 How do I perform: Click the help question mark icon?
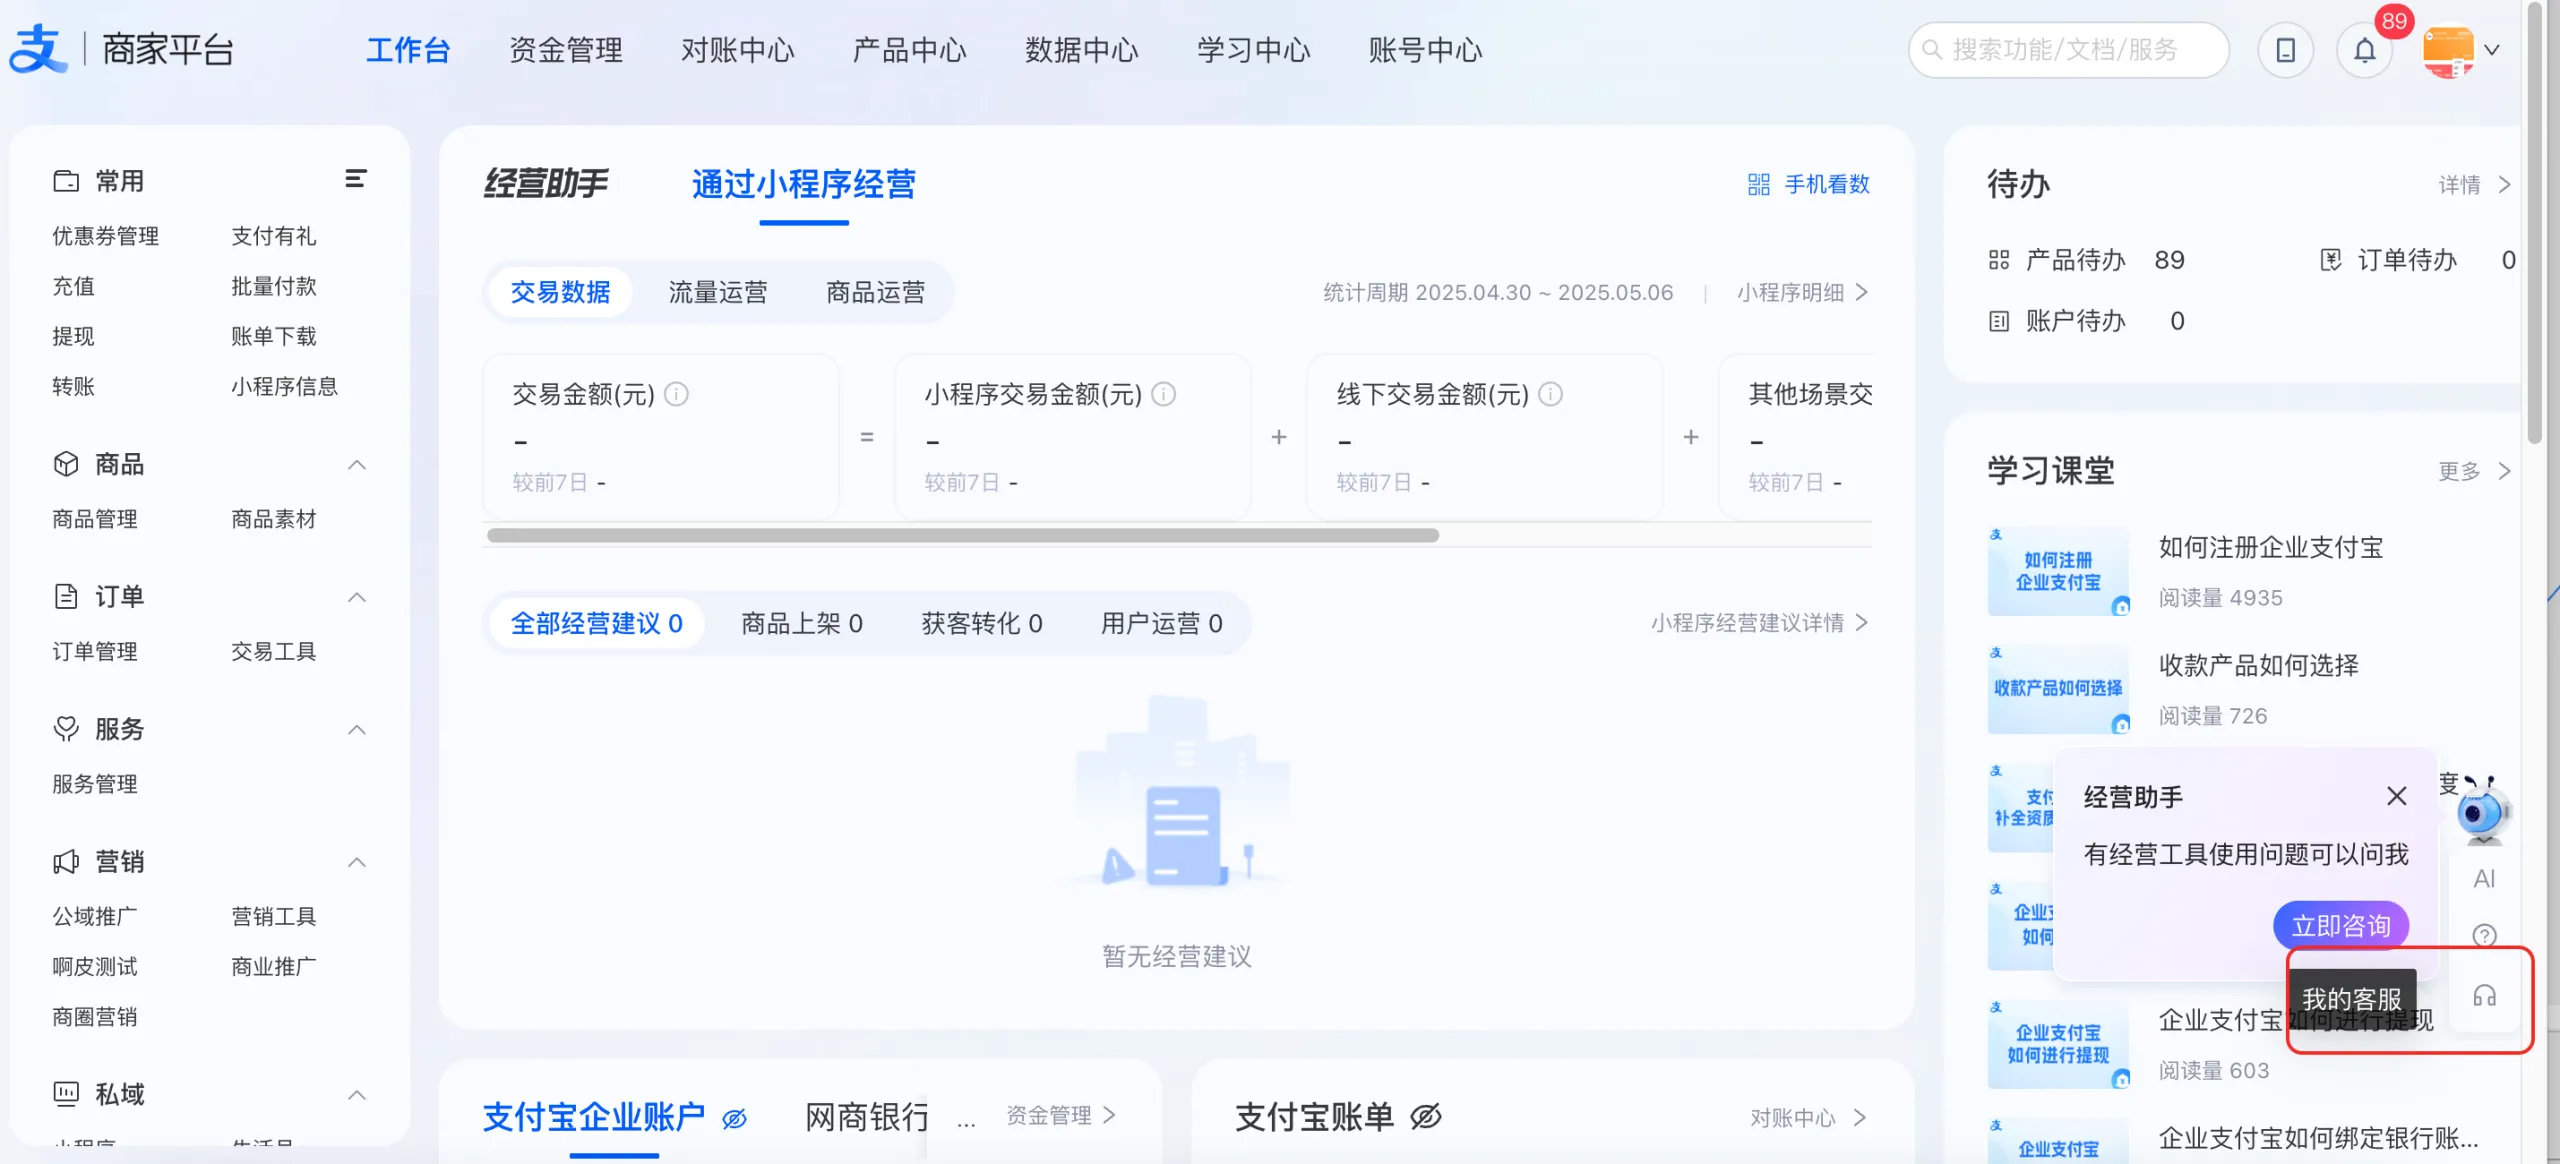(x=2484, y=935)
